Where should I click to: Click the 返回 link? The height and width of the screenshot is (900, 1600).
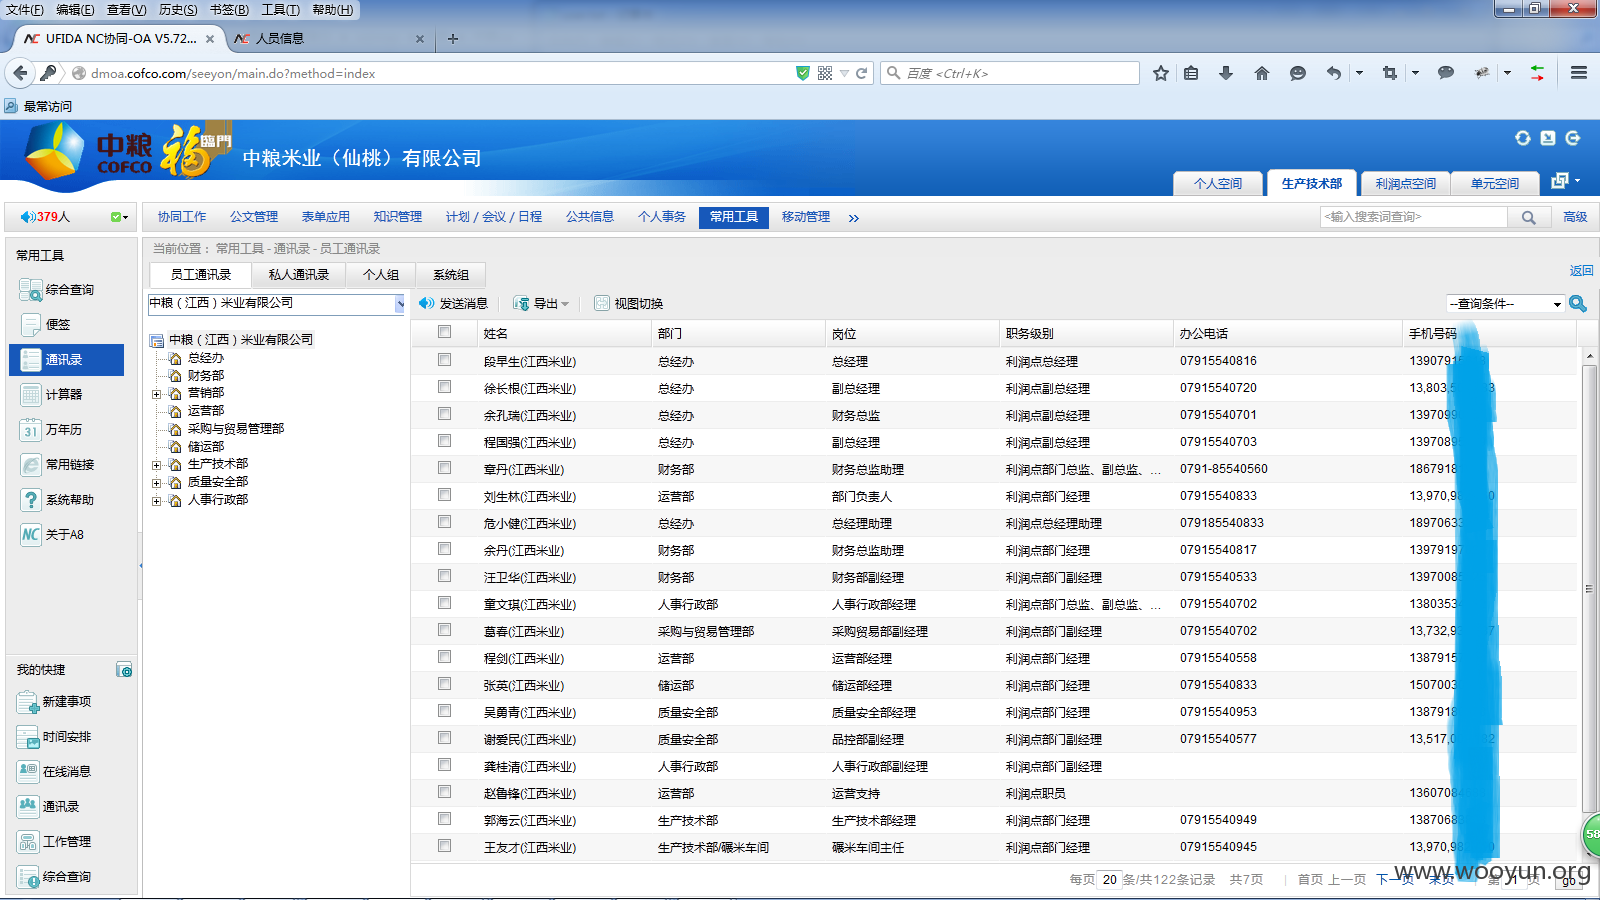point(1581,271)
